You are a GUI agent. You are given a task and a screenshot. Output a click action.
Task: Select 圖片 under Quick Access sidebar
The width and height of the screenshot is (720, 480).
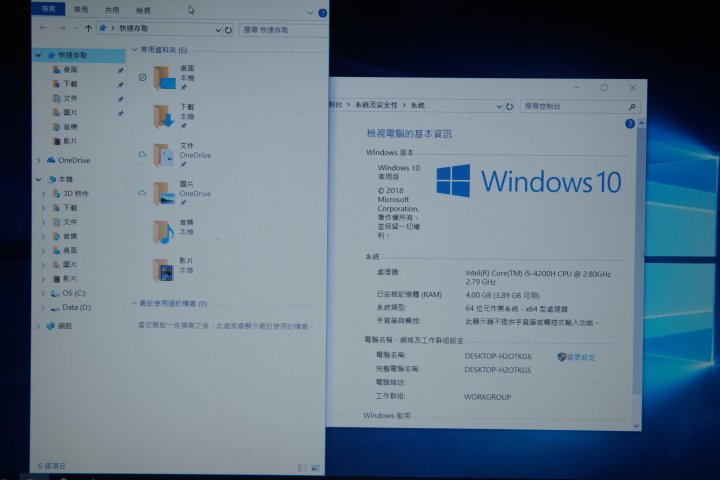[70, 112]
